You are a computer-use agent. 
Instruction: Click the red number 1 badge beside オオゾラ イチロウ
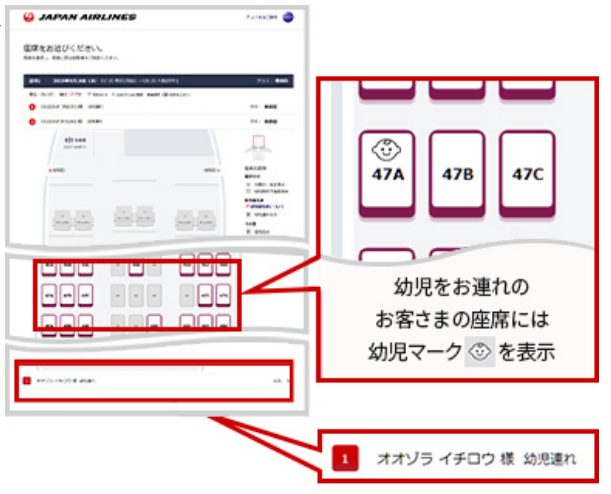tap(345, 460)
